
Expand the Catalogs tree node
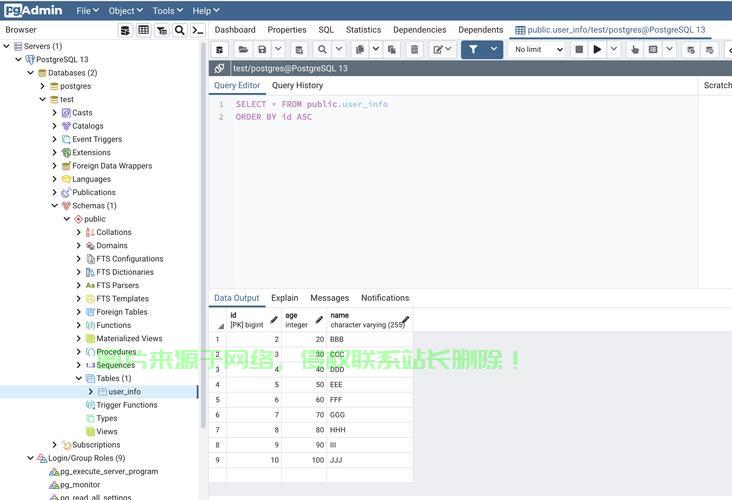tap(55, 126)
